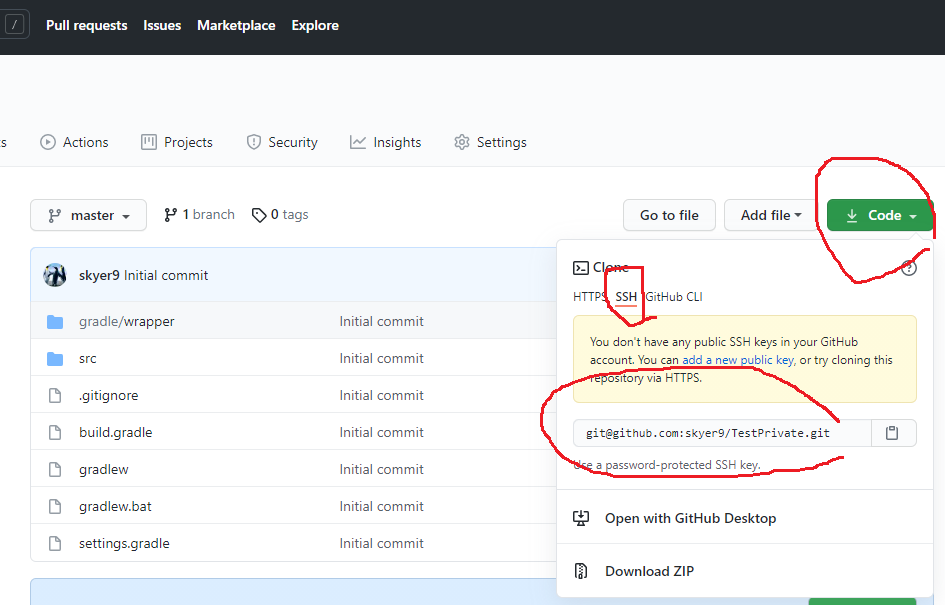945x605 pixels.
Task: Open Pull requests in top navigation
Action: click(87, 25)
